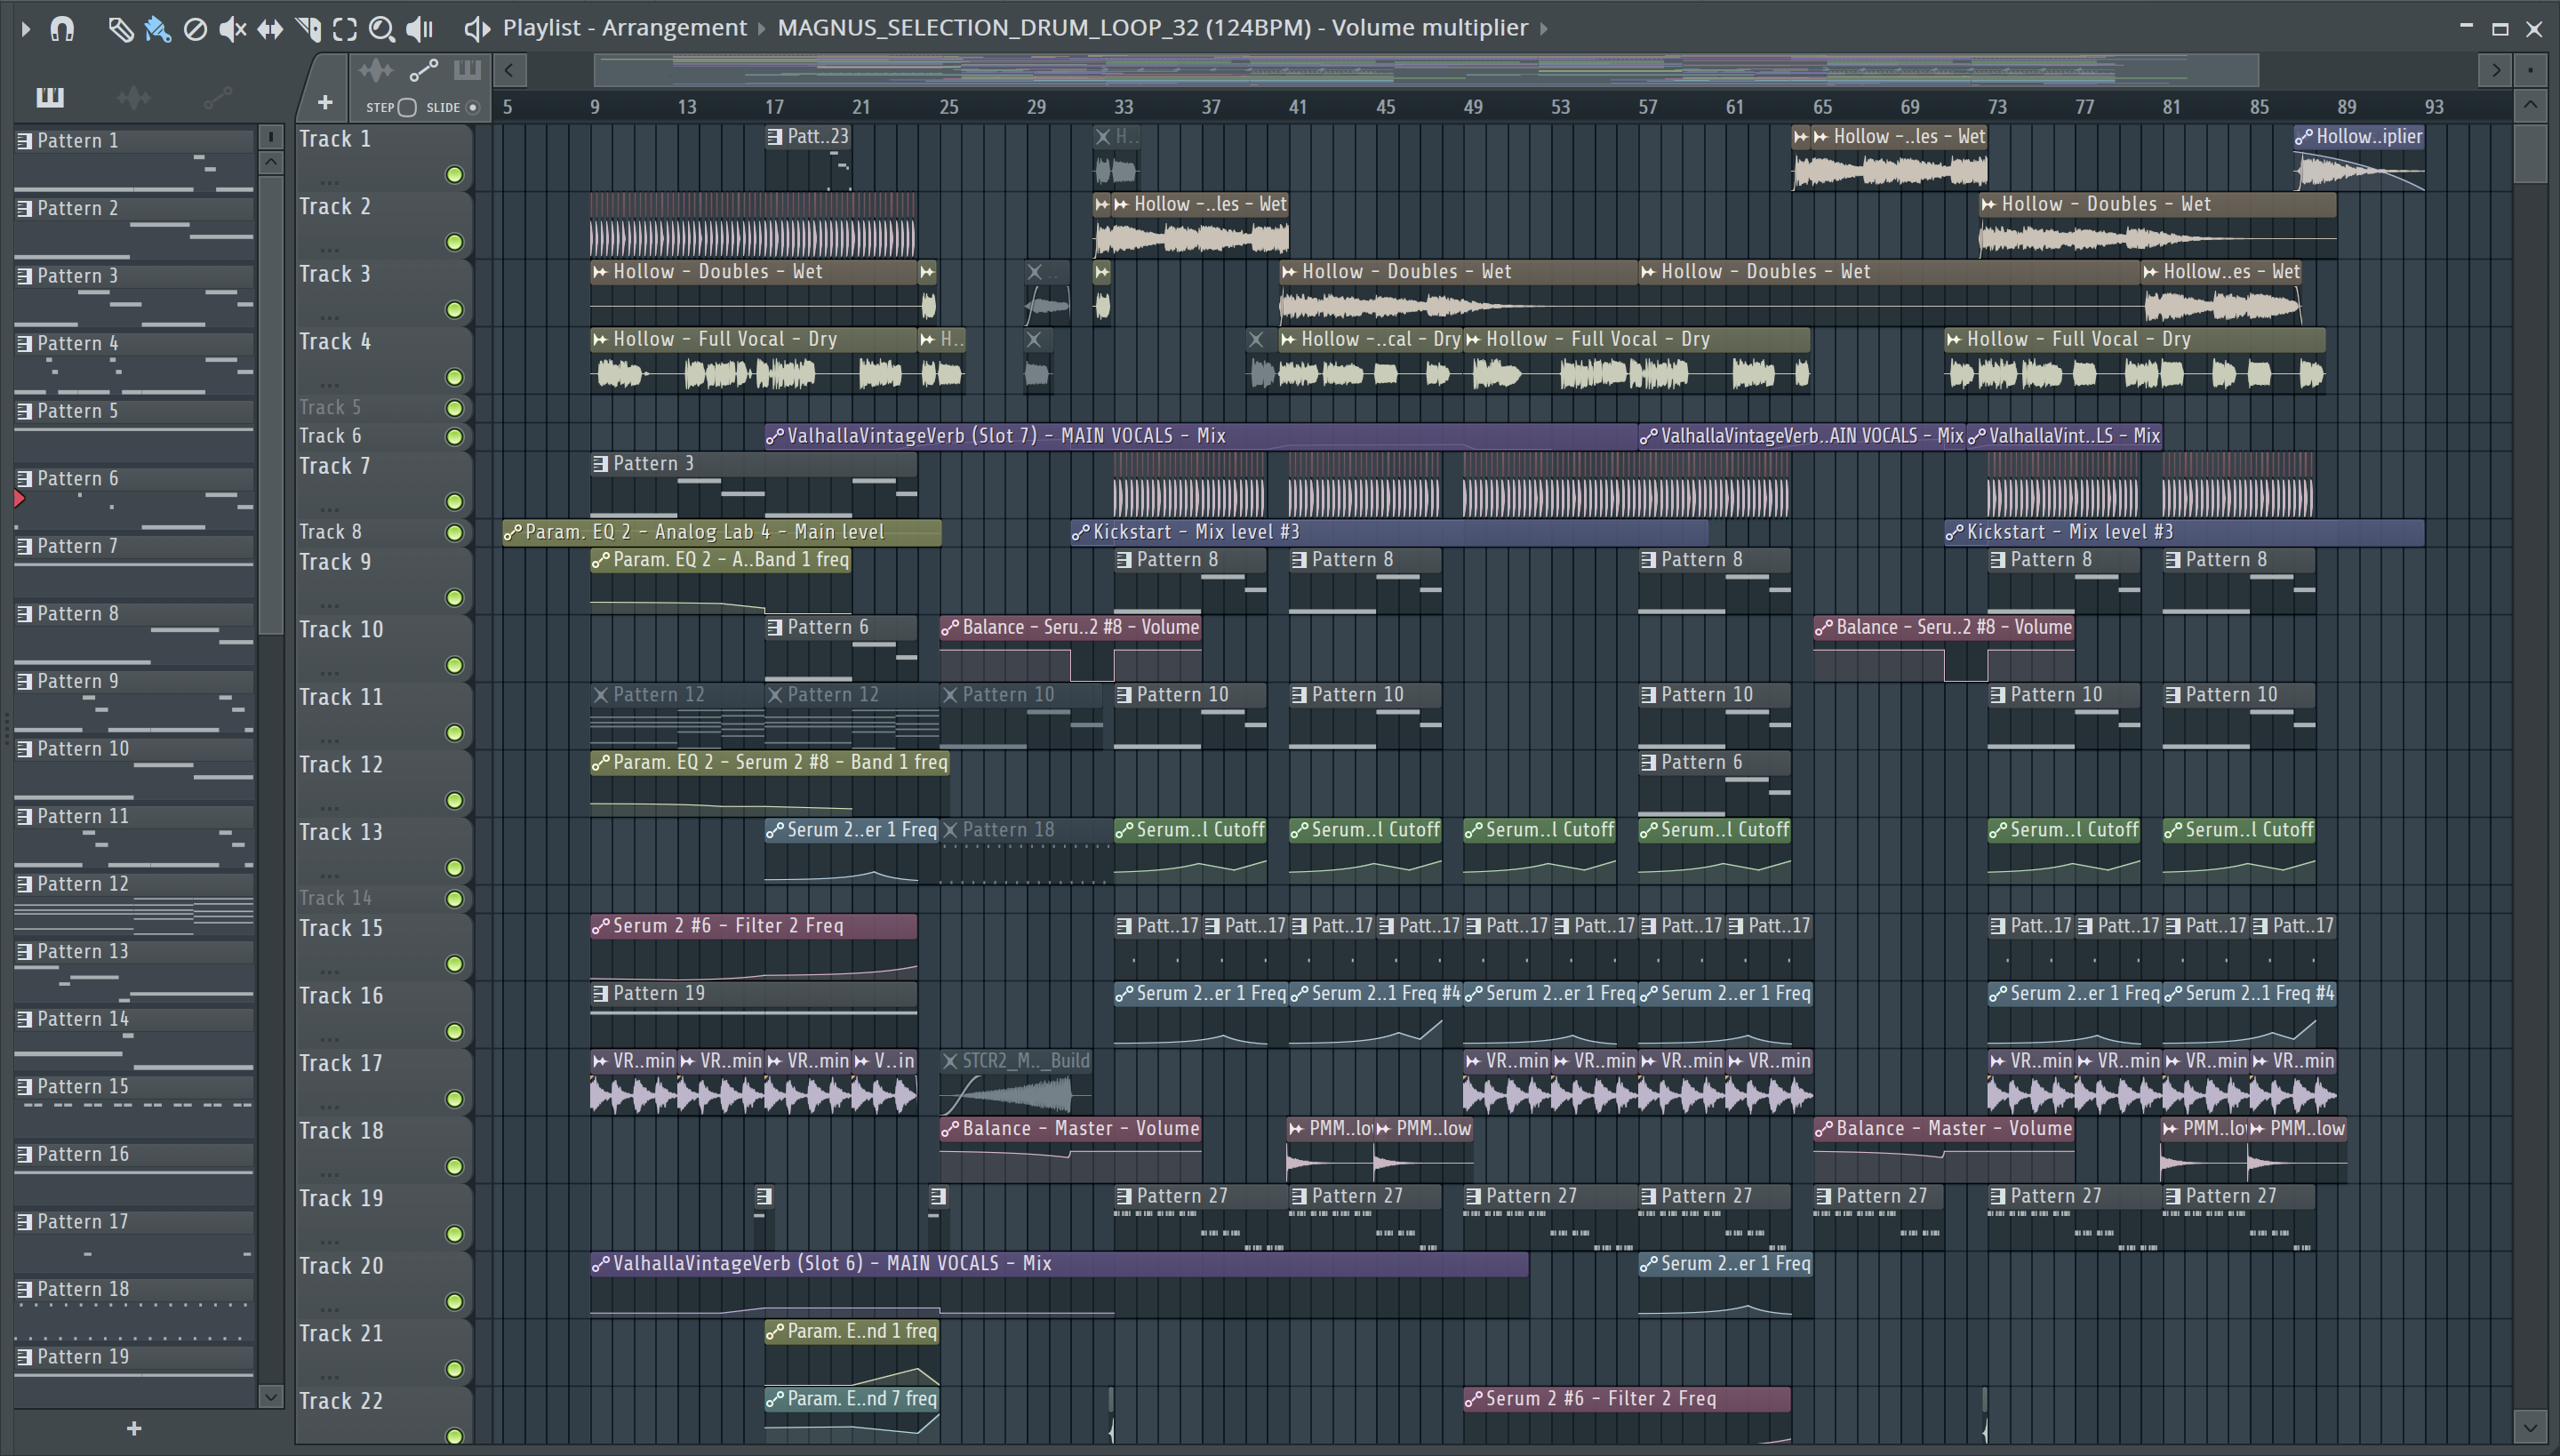This screenshot has height=1456, width=2560.
Task: Open clip menu of Pattern 19 clip
Action: 600,994
